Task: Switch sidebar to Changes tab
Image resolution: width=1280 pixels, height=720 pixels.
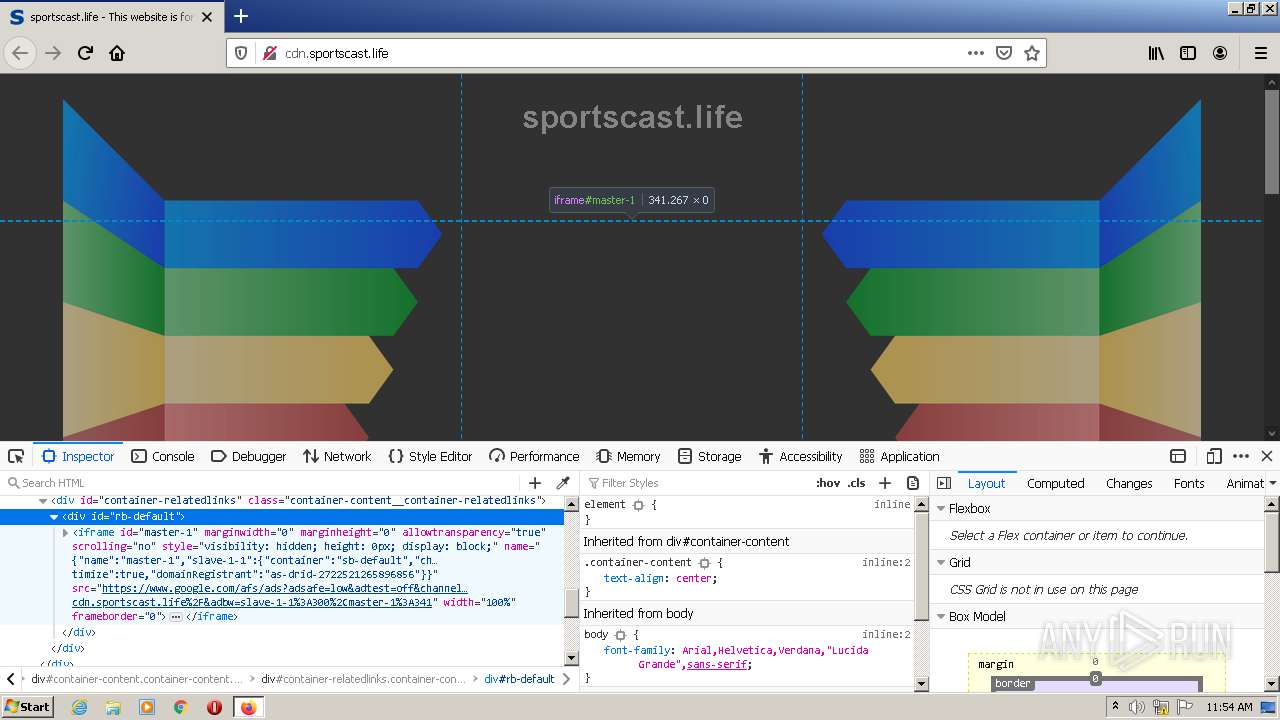Action: point(1129,483)
